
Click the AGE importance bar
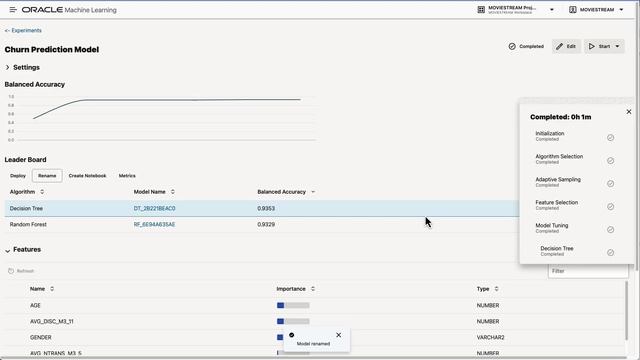point(293,305)
